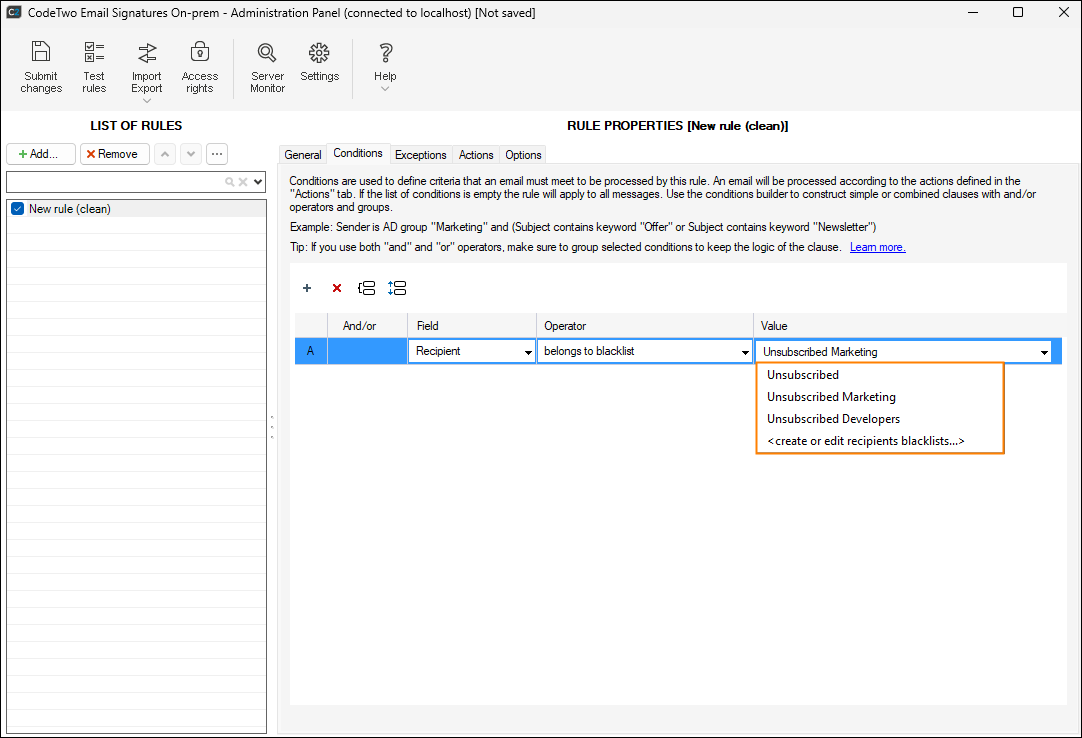Click the Remove rule button

114,154
